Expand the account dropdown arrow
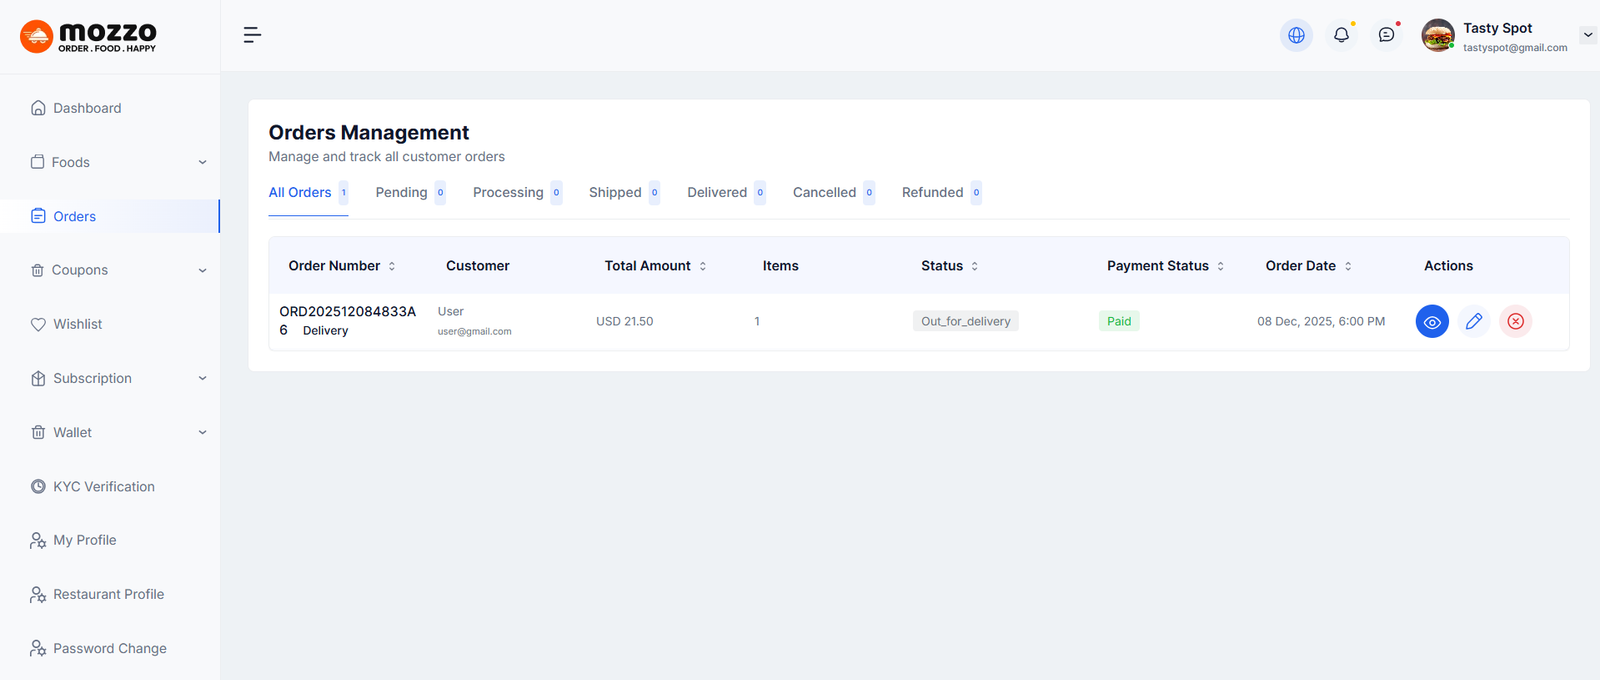The image size is (1600, 680). point(1587,35)
